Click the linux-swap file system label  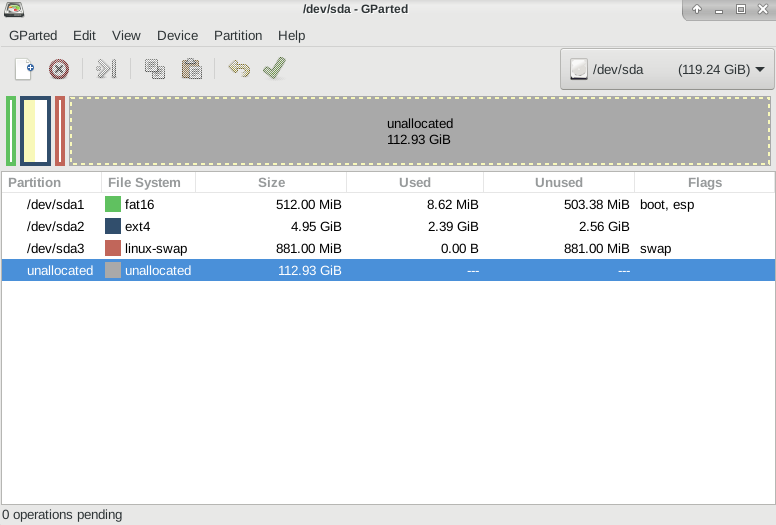[156, 248]
